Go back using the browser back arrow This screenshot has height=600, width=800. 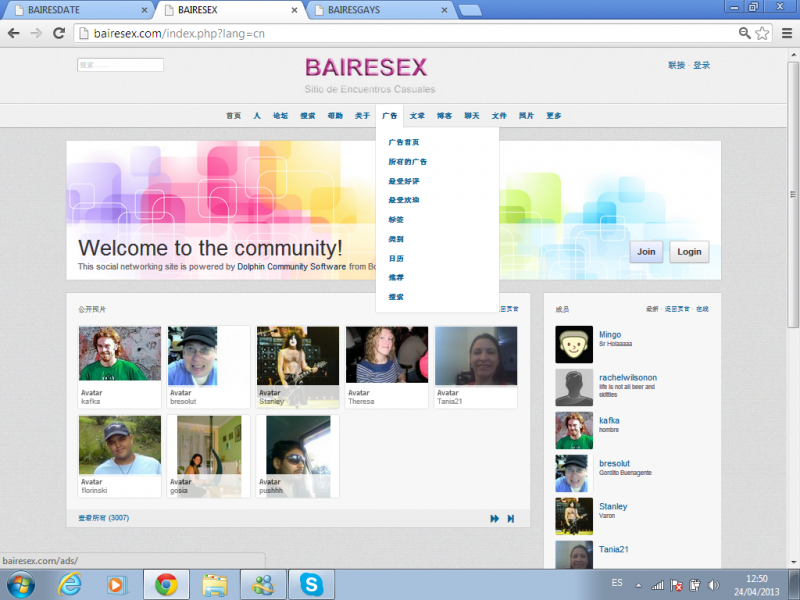click(x=14, y=34)
